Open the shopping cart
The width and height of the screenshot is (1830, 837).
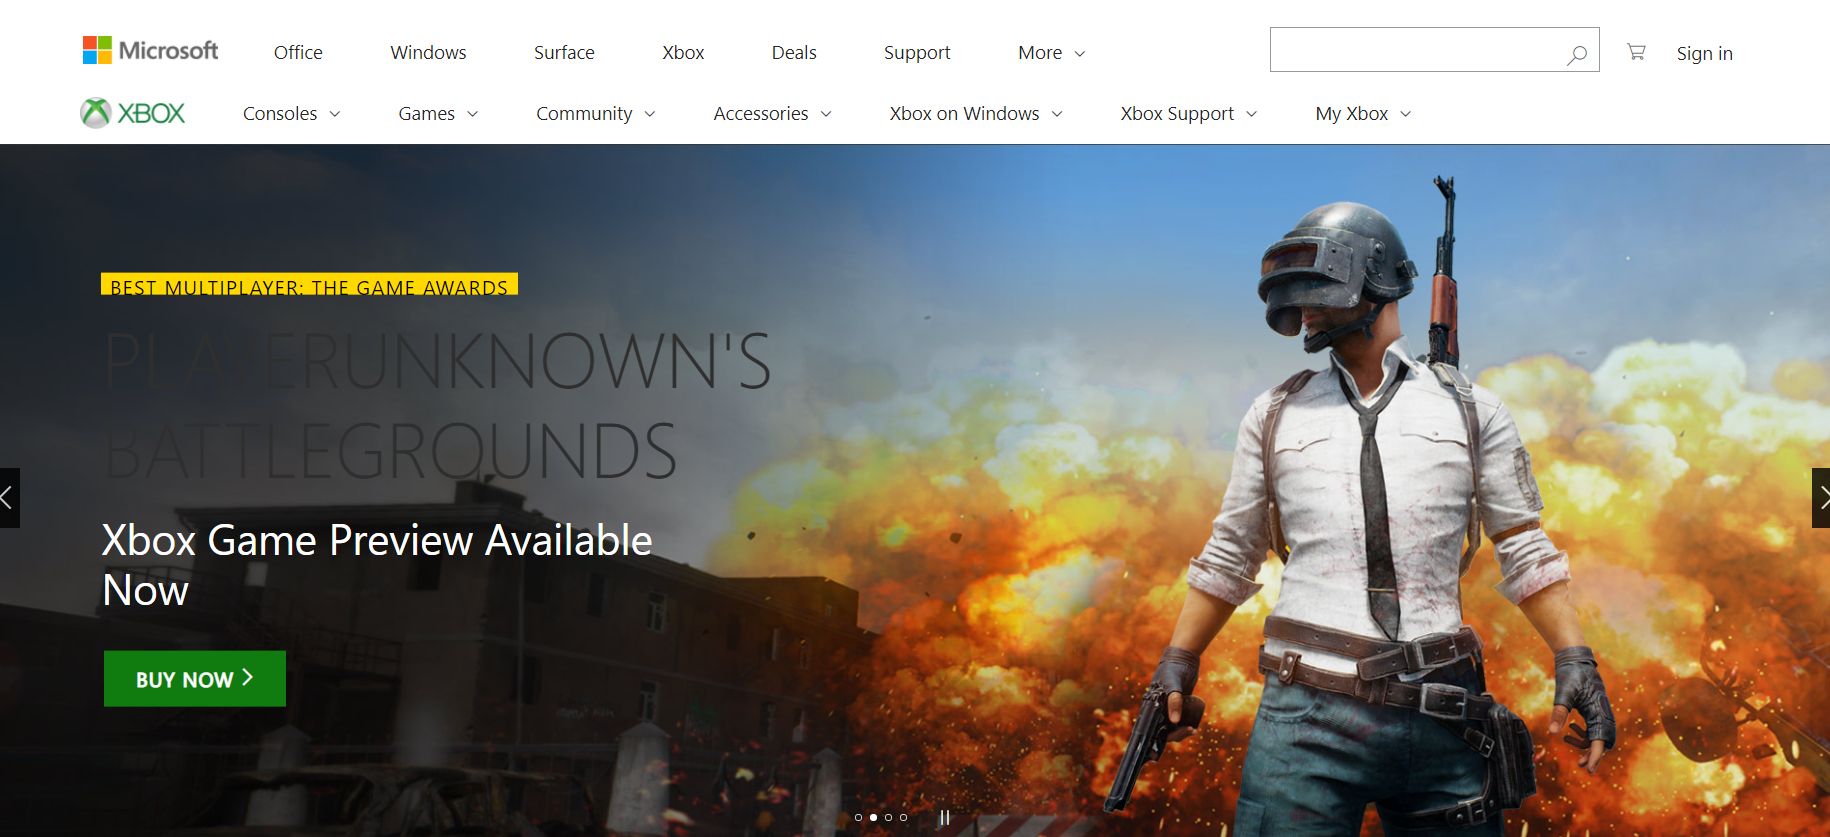[x=1636, y=51]
